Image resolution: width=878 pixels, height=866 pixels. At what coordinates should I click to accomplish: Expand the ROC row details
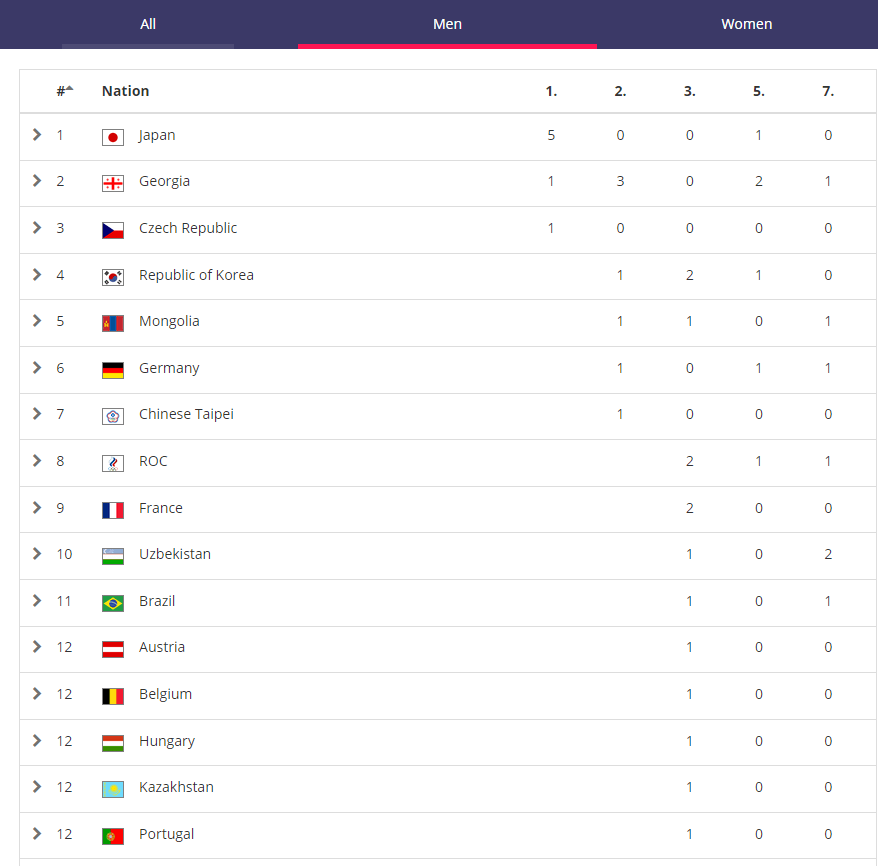(x=37, y=461)
